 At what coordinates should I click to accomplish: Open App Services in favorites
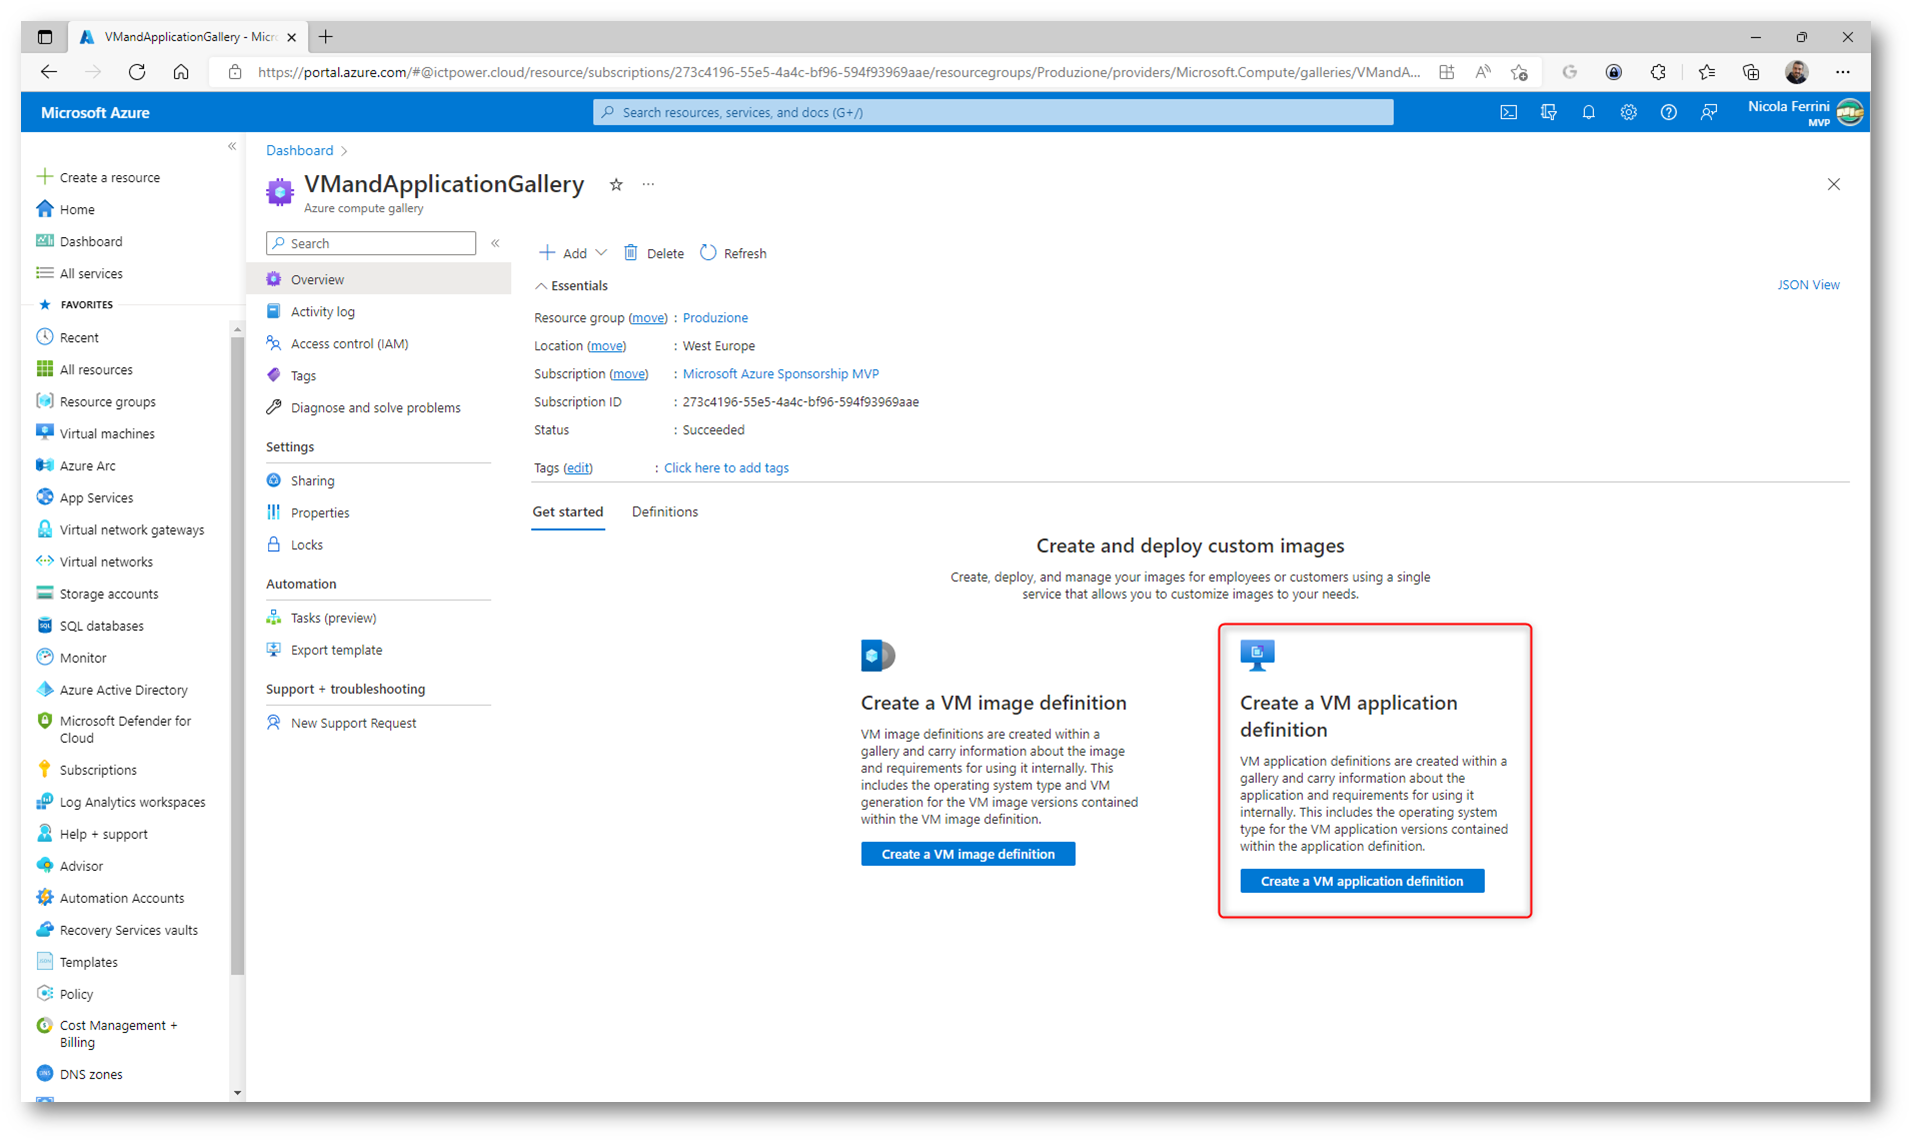95,497
